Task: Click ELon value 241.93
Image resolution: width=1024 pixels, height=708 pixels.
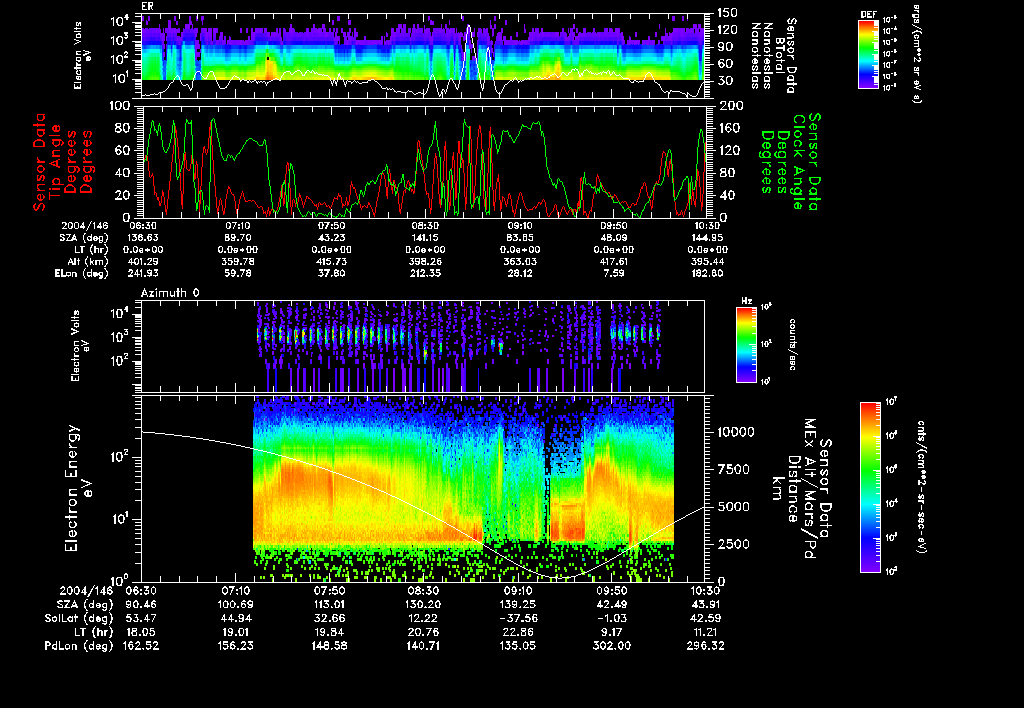Action: (x=144, y=273)
